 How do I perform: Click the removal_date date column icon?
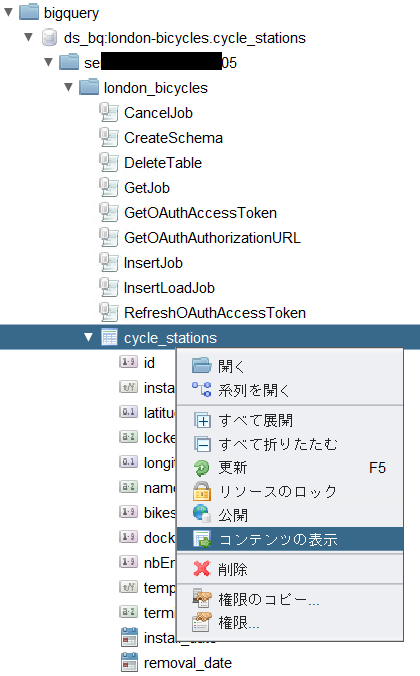[129, 663]
